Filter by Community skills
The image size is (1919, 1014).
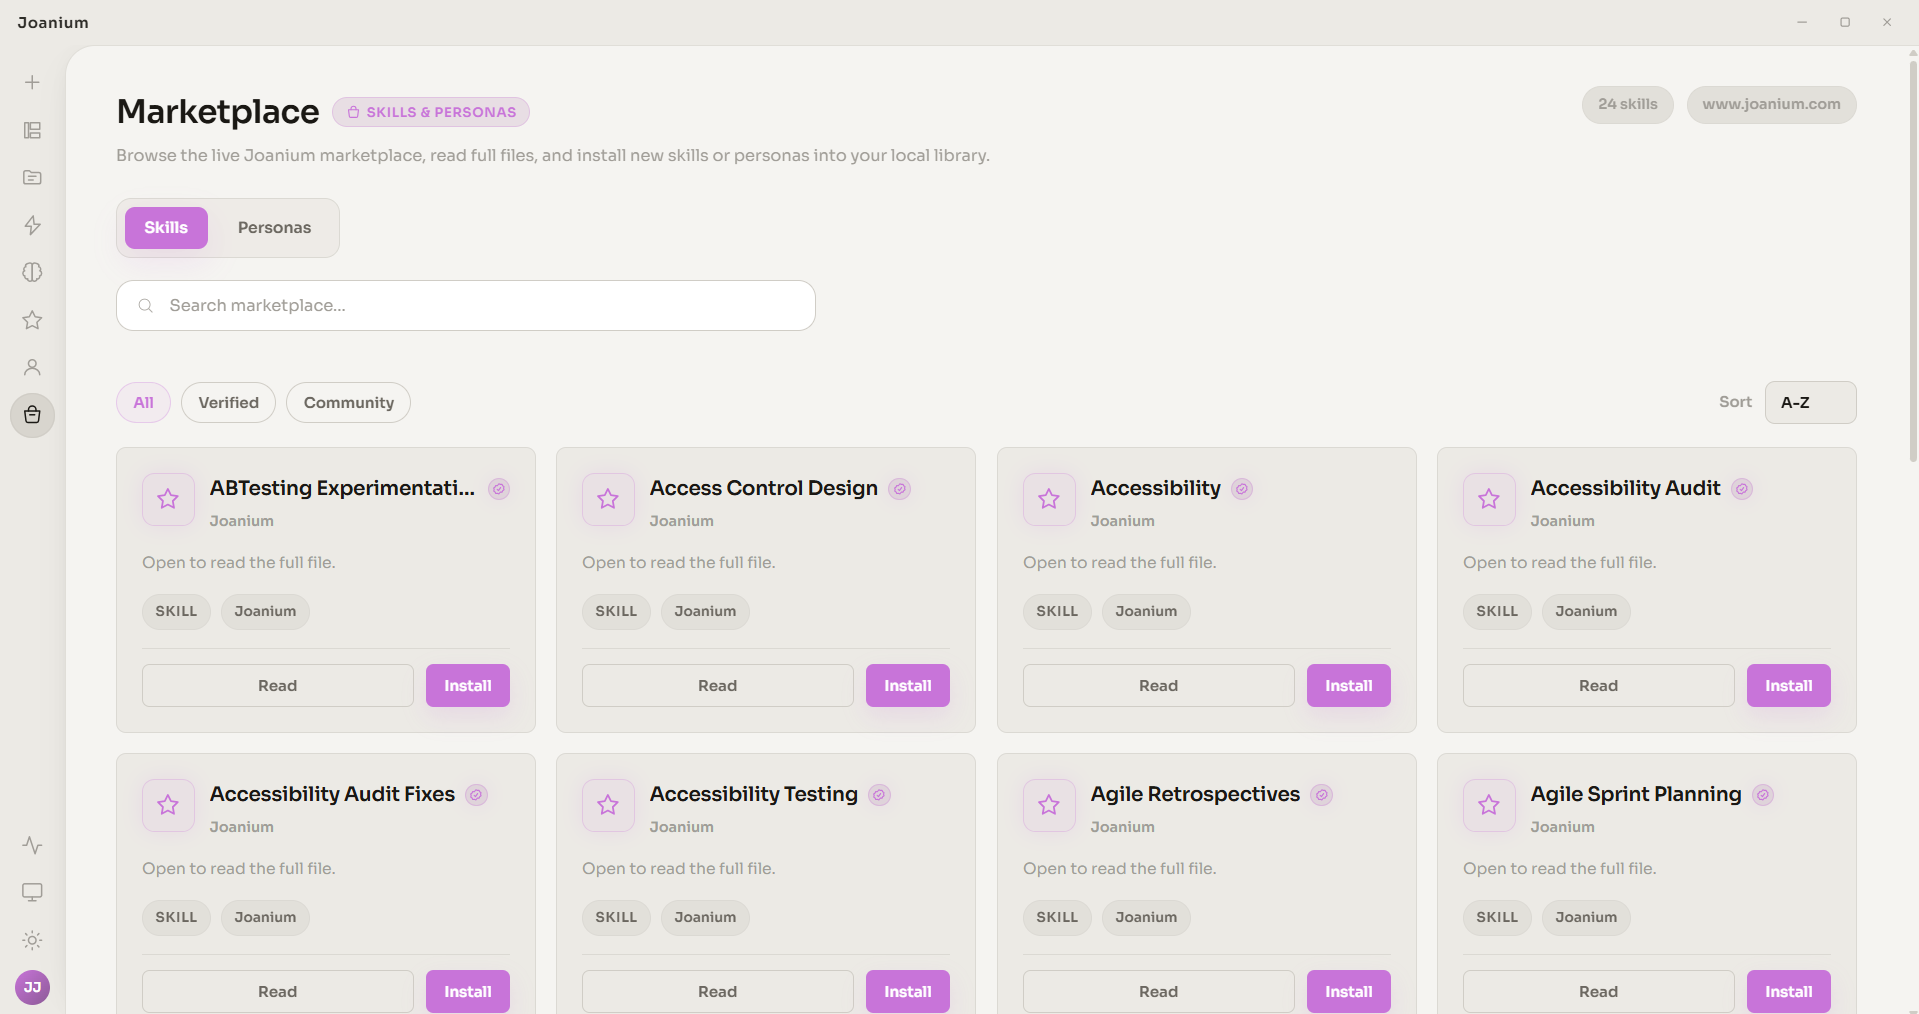point(348,402)
